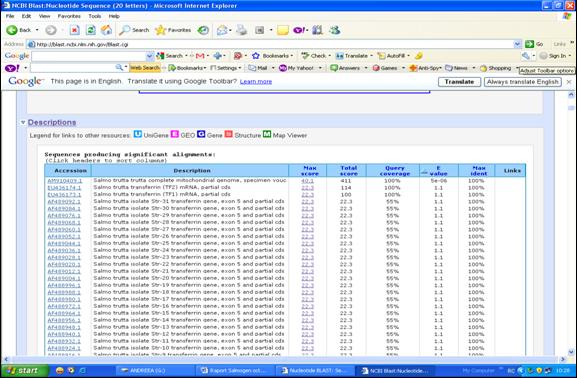
Task: Click the Back arrow icon
Action: click(x=12, y=30)
